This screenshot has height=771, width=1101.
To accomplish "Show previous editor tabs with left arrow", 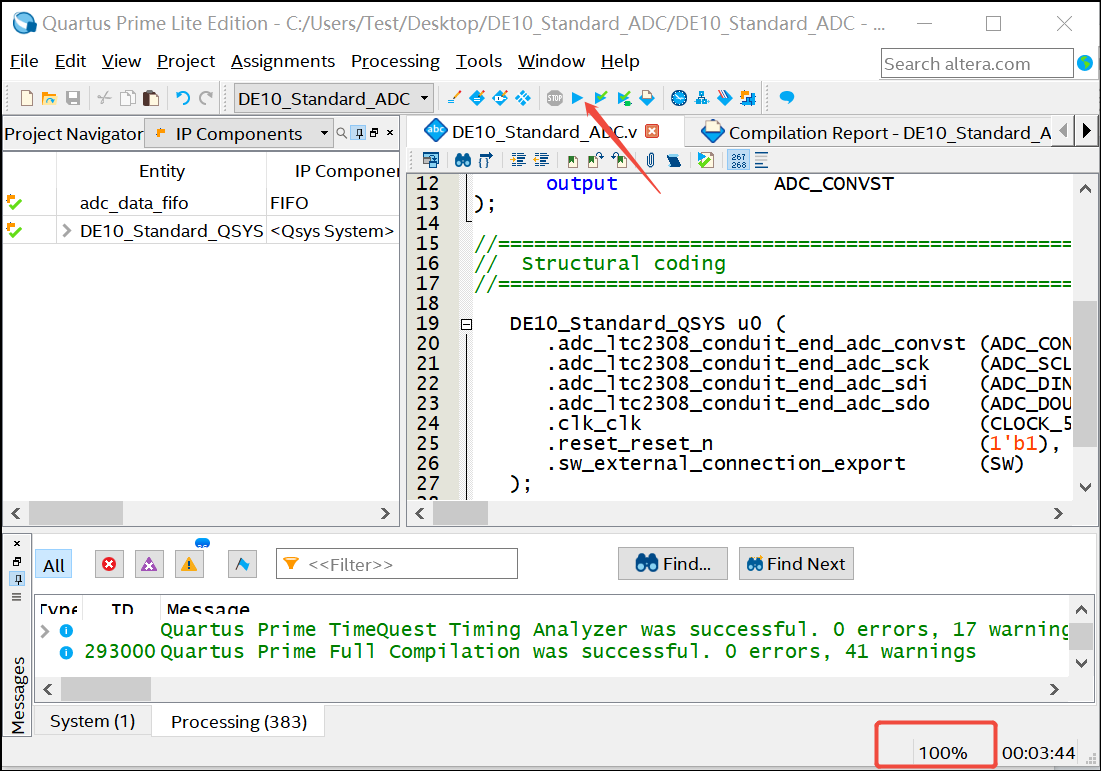I will pyautogui.click(x=1063, y=131).
